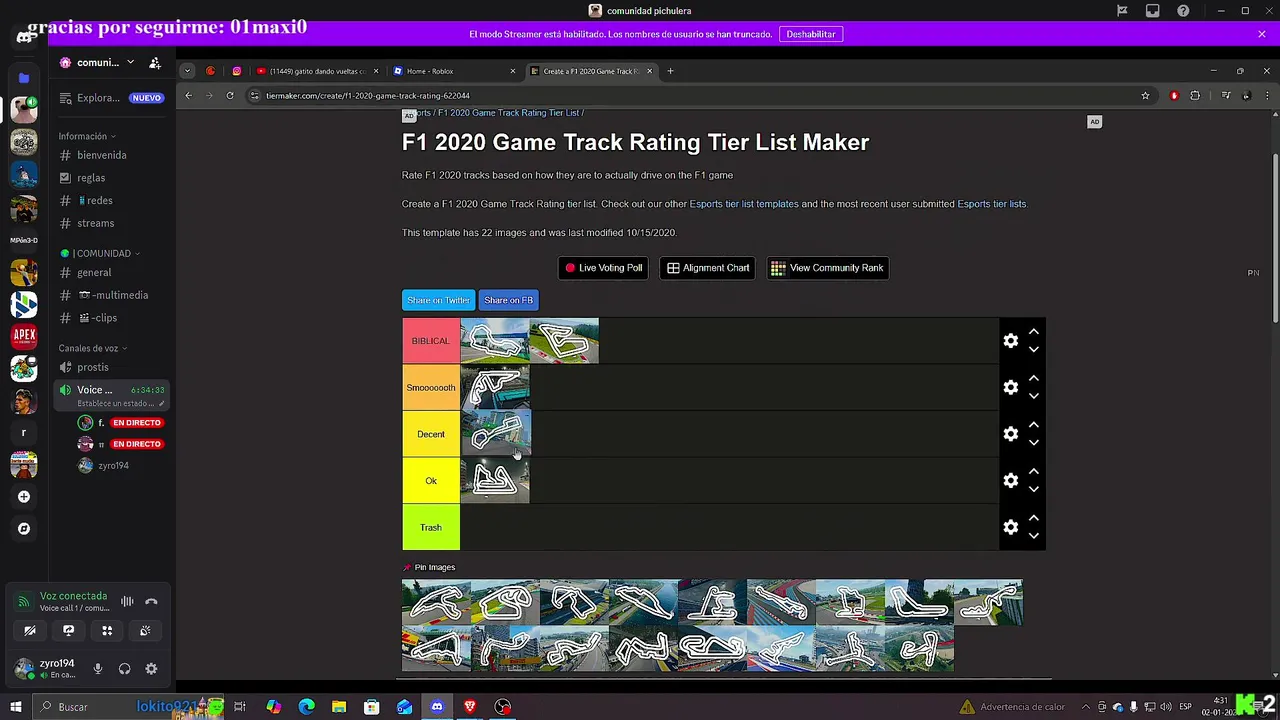Open the Instagram pinned tab

237,71
